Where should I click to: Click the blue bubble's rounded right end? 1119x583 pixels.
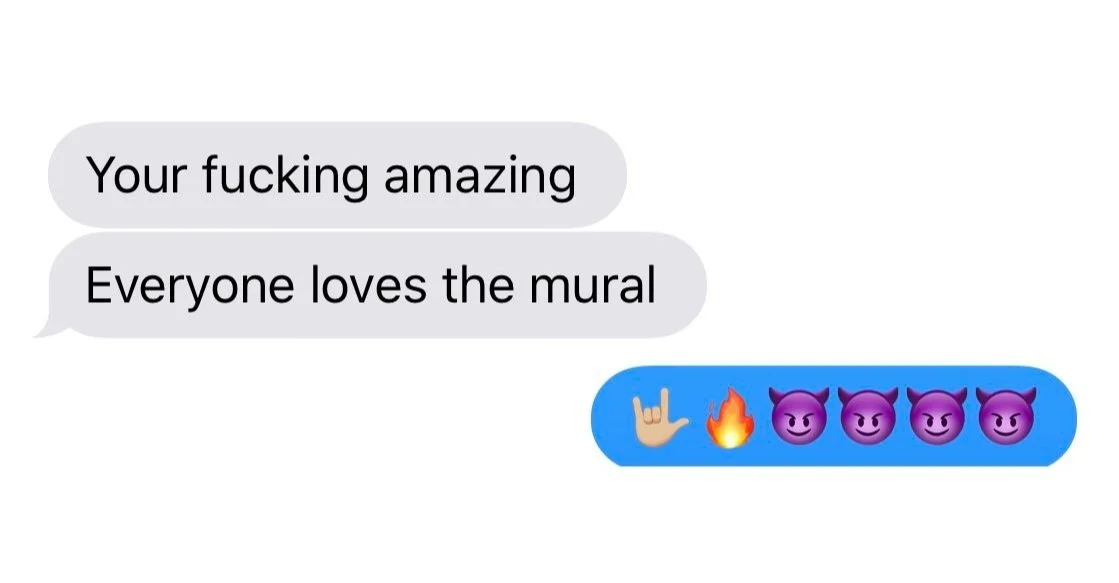pos(1056,416)
